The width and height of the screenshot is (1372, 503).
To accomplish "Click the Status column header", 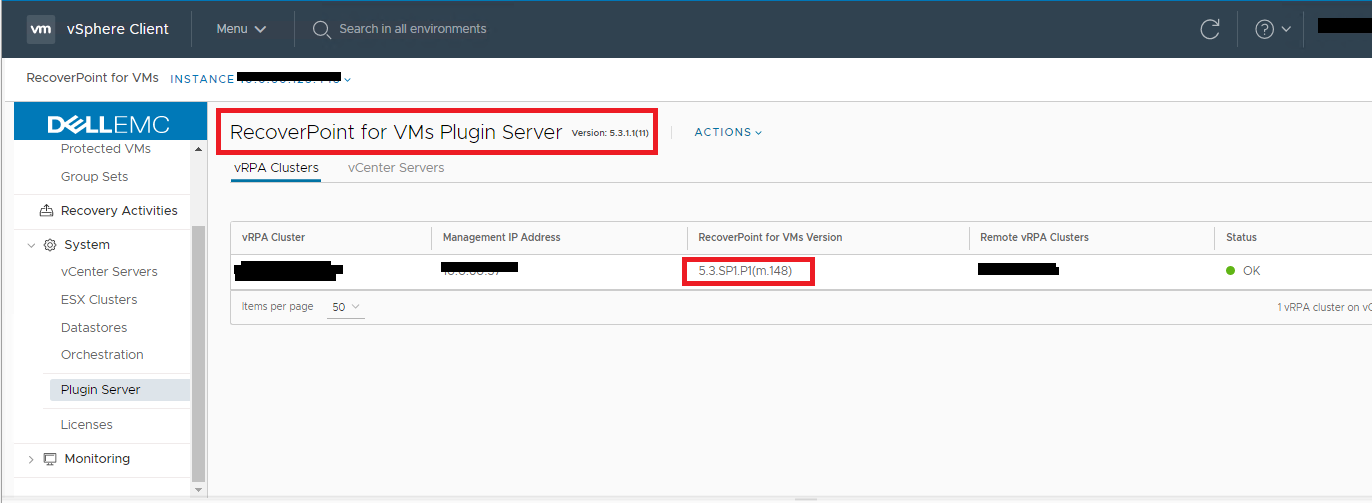I will pos(1241,238).
